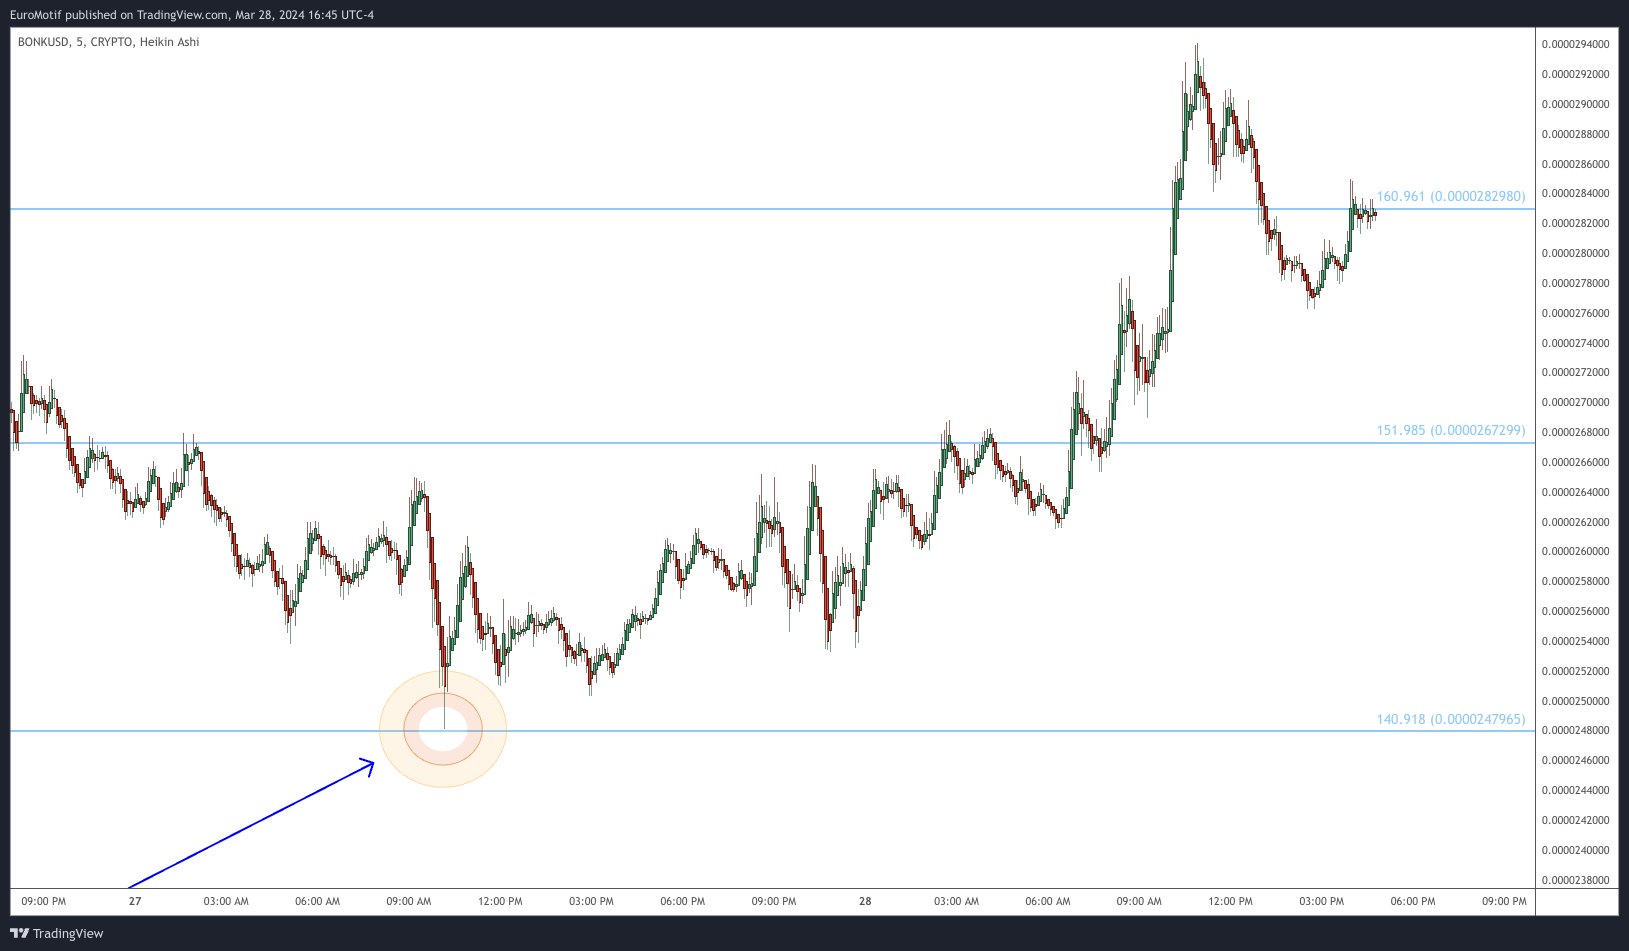Click the 0.0000284000 price axis label
Screen dimensions: 1629x951
[1576, 193]
